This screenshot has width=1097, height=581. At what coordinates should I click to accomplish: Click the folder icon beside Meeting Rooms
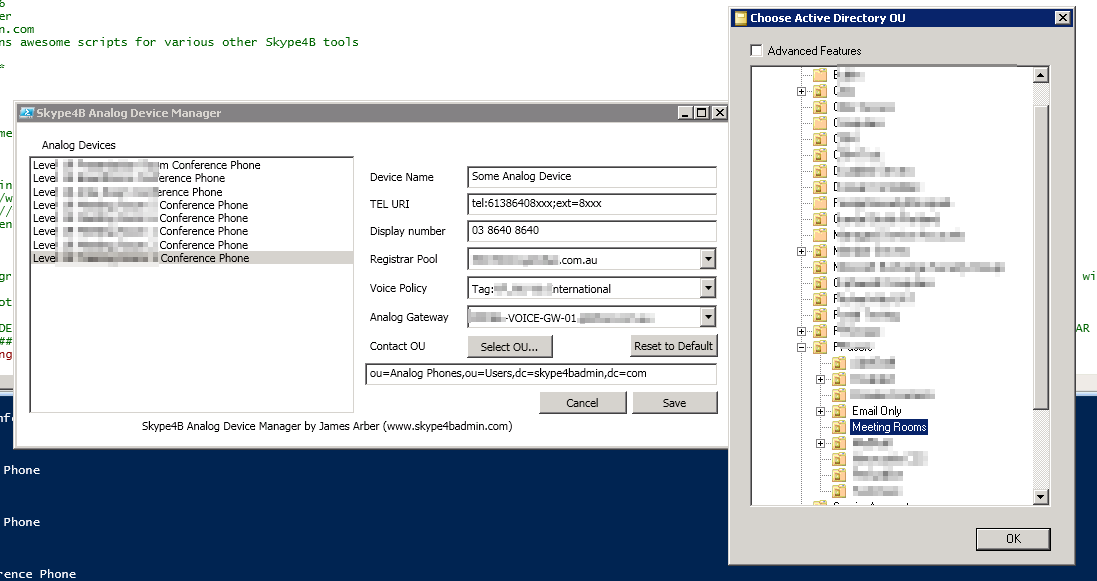tap(840, 427)
